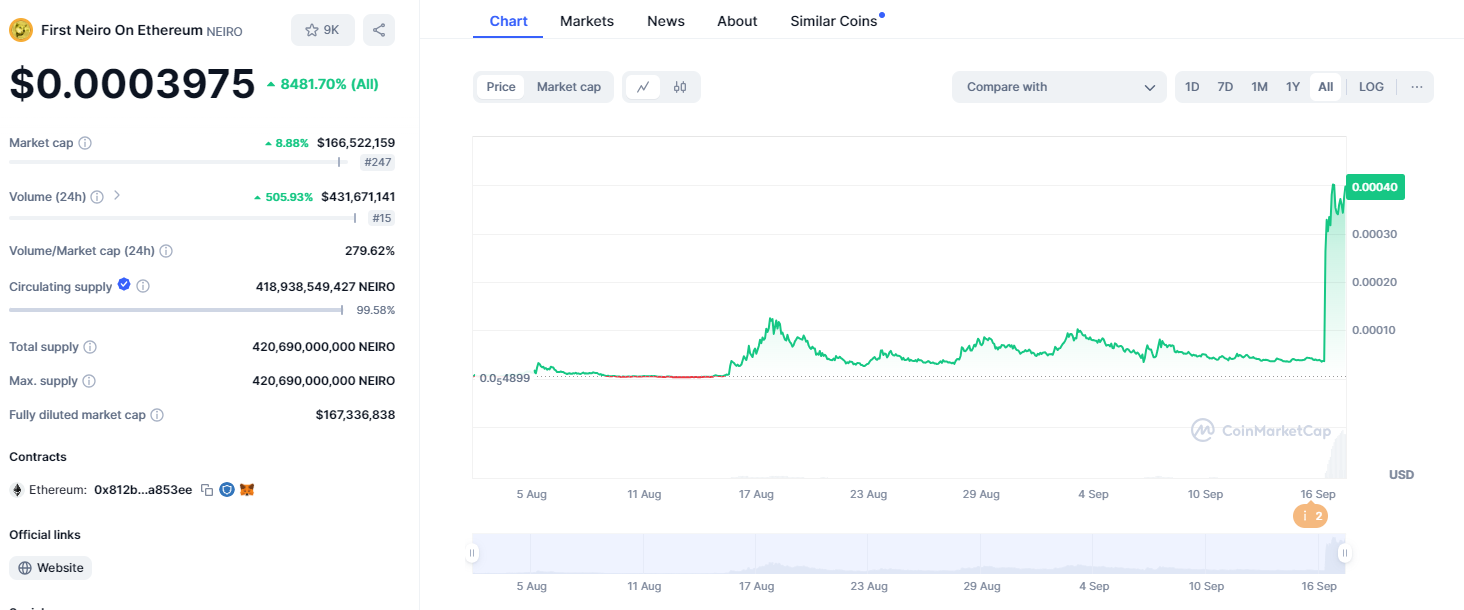
Task: Open the share options button
Action: (379, 30)
